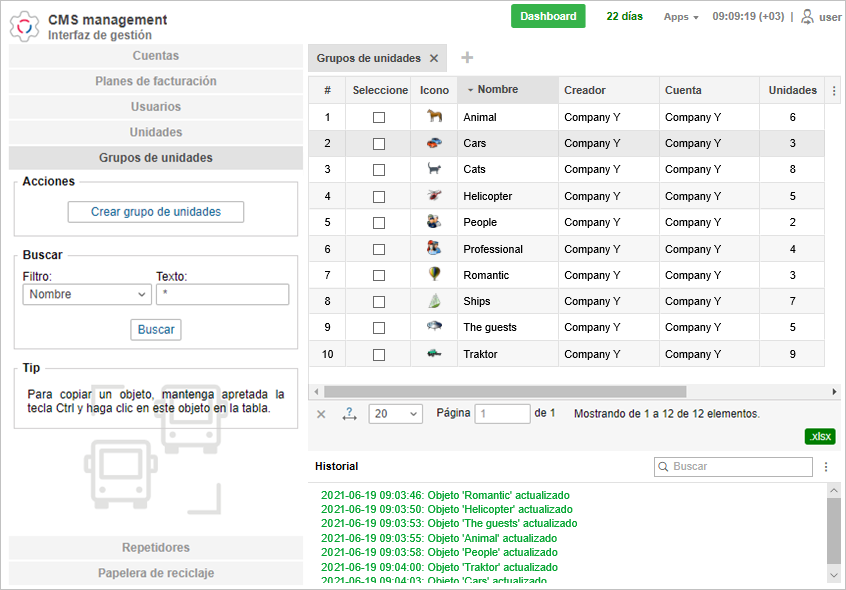Viewport: 846px width, 590px height.
Task: Select the Cats row checkbox
Action: (379, 170)
